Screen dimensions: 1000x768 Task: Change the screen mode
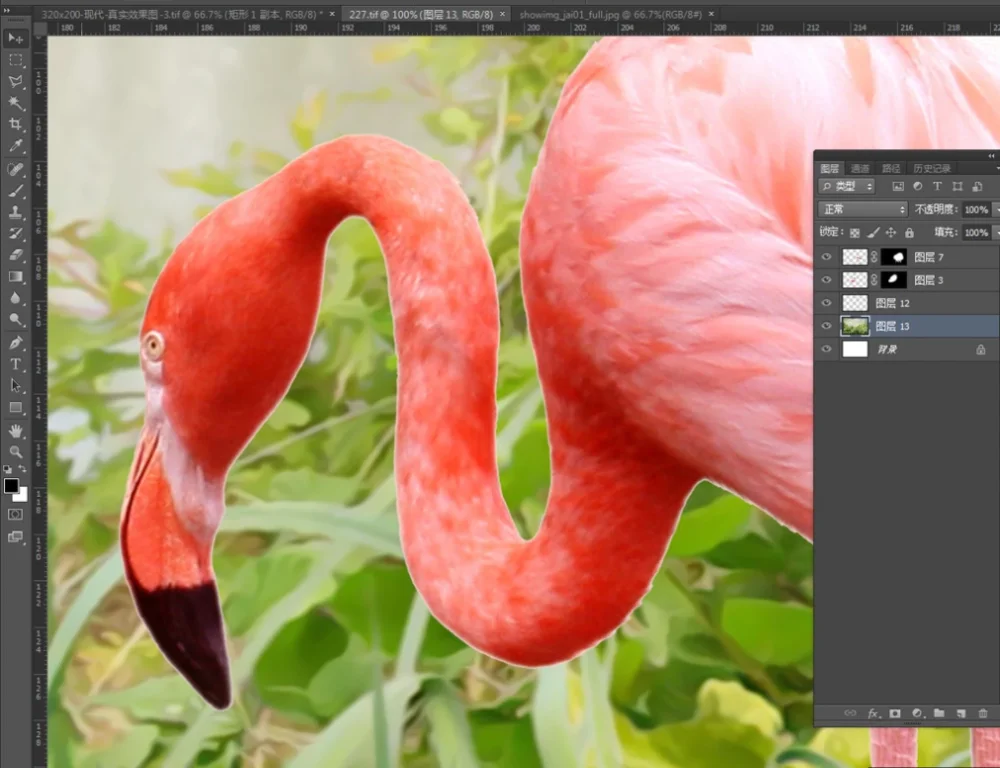[x=16, y=537]
